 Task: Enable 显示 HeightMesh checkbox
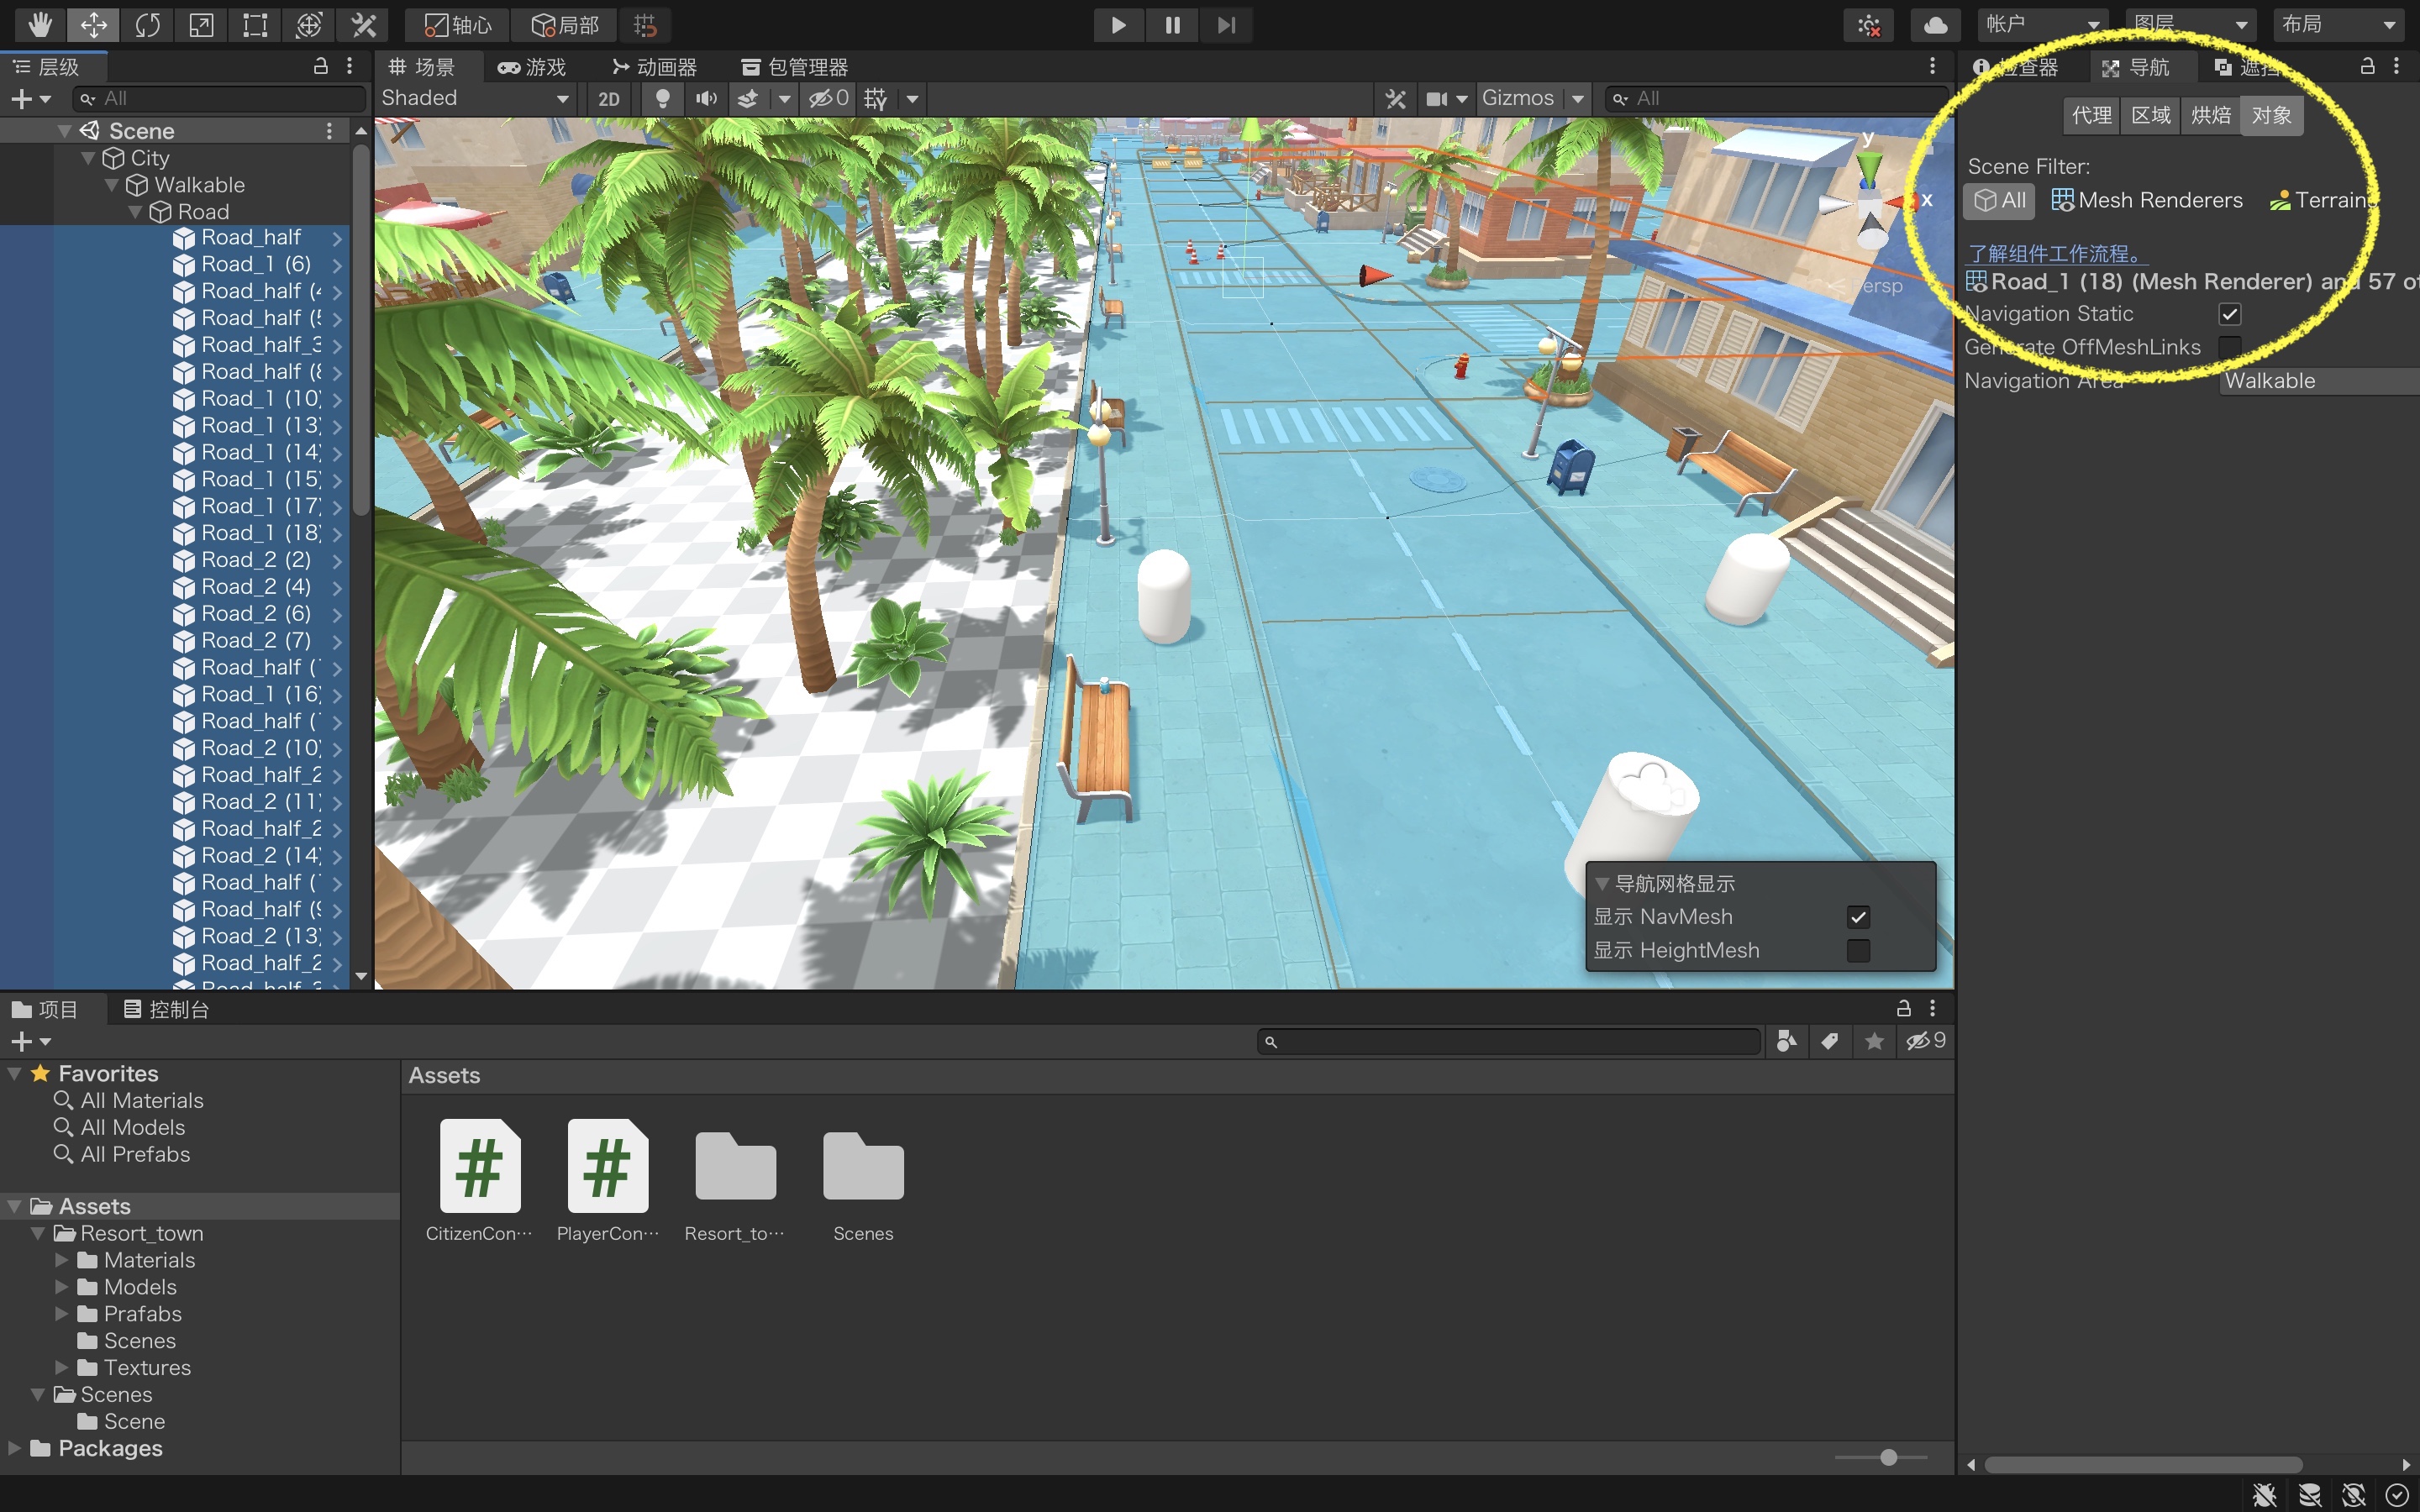pos(1858,950)
